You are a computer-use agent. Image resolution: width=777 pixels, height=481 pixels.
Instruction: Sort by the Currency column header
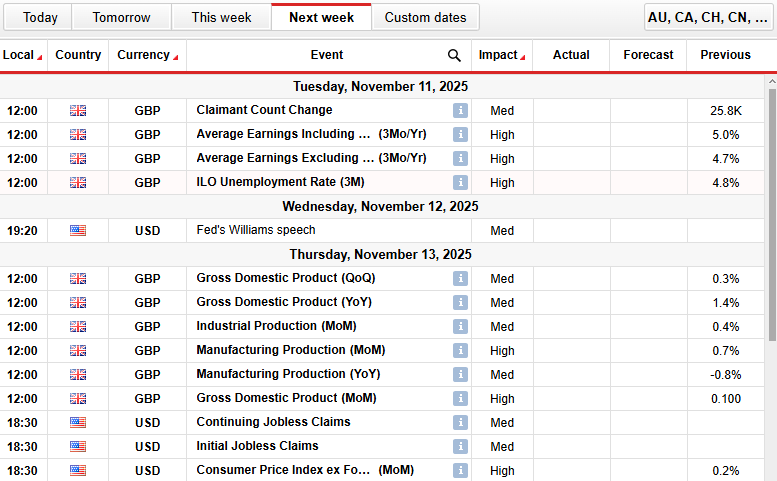pyautogui.click(x=147, y=55)
